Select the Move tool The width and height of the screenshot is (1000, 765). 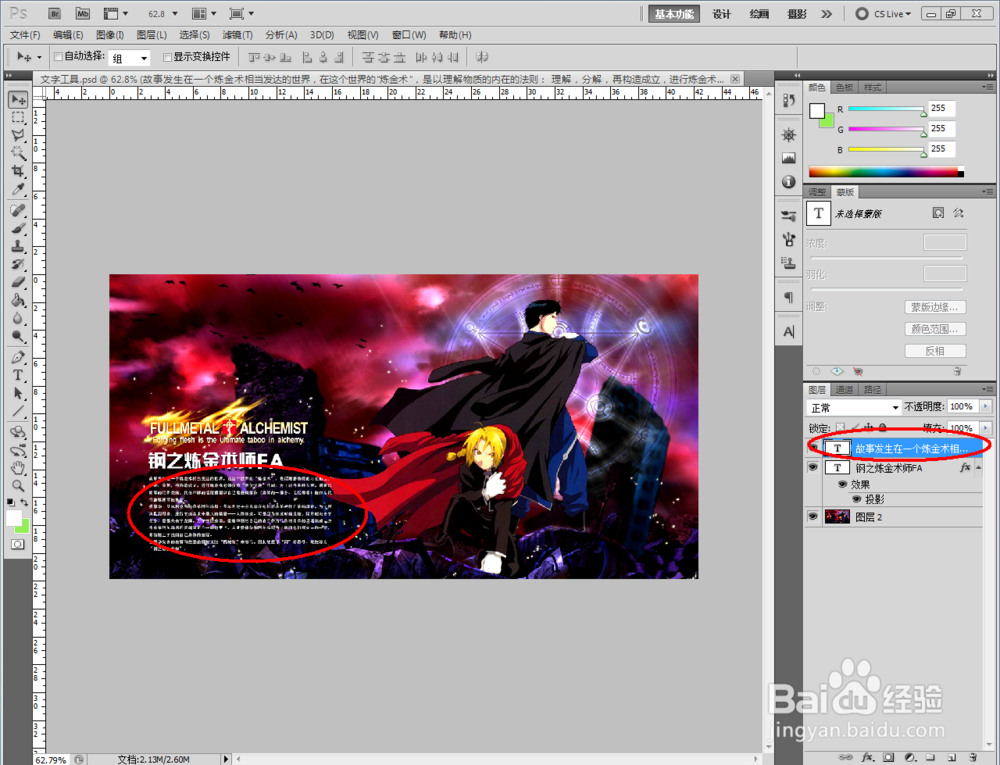[18, 99]
